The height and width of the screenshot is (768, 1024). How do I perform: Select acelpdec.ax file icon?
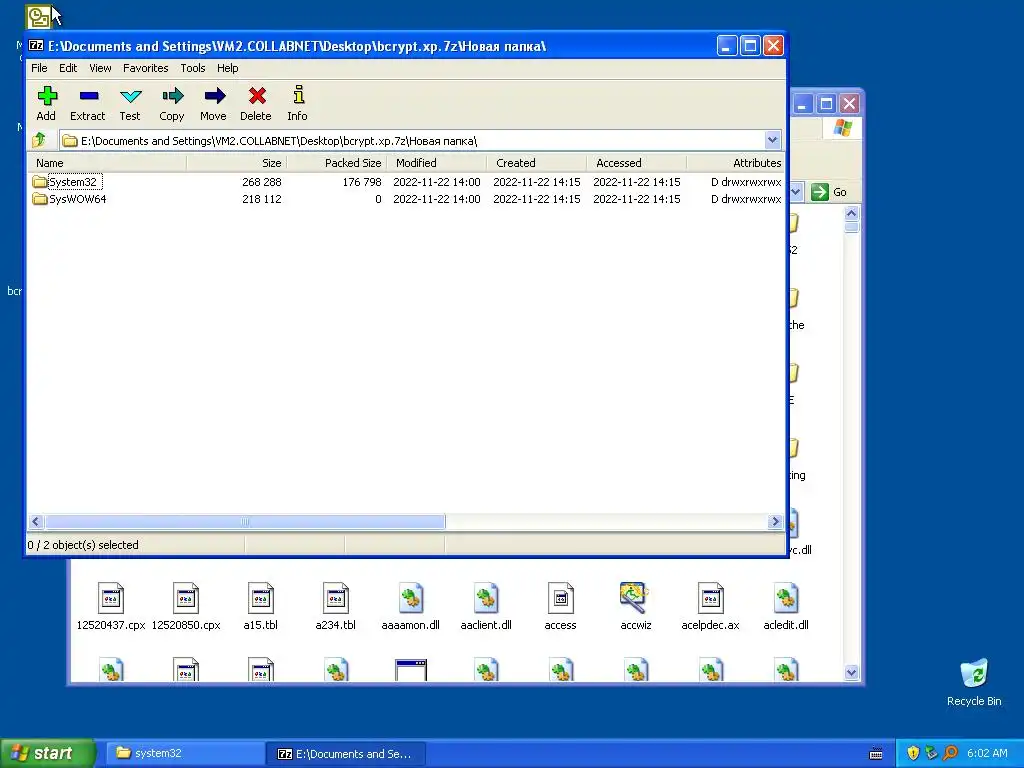(711, 607)
